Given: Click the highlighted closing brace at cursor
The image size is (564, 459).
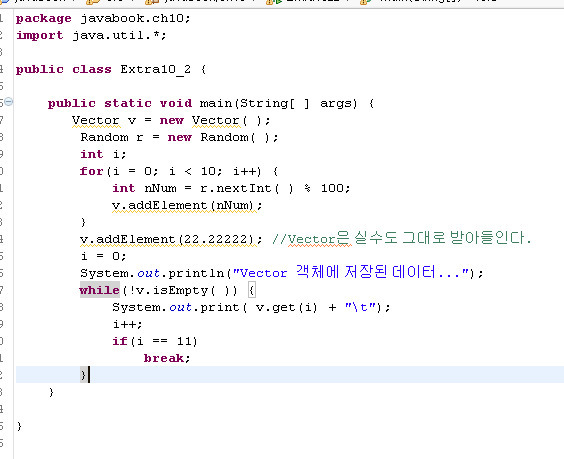Looking at the screenshot, I should point(83,375).
